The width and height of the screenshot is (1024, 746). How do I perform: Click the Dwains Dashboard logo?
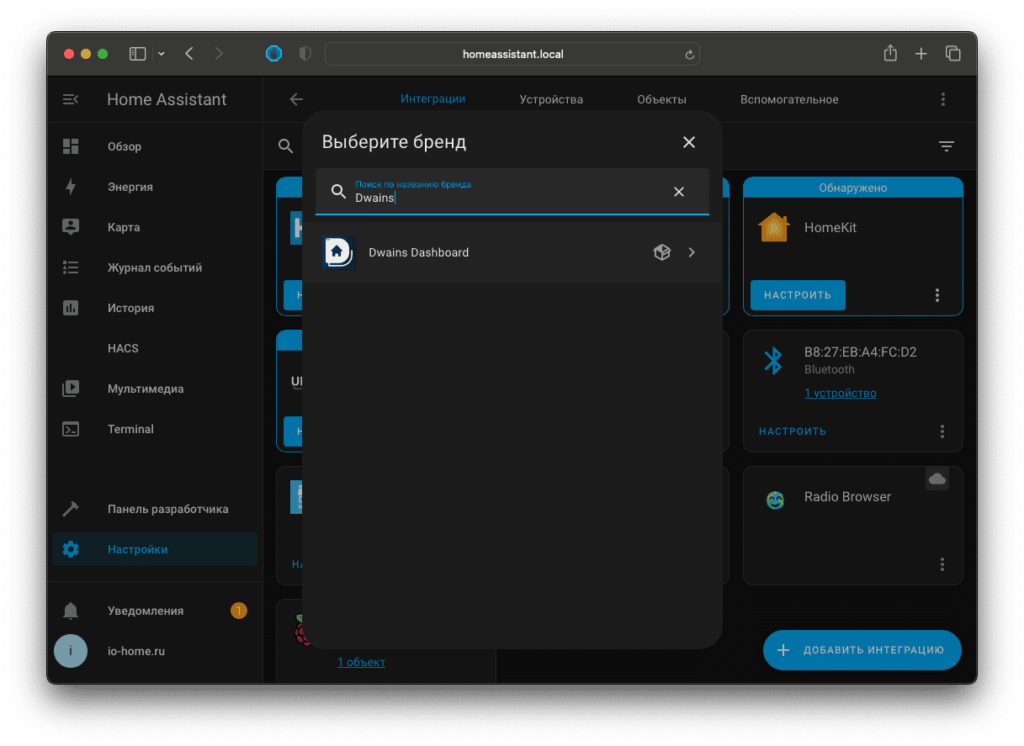339,253
